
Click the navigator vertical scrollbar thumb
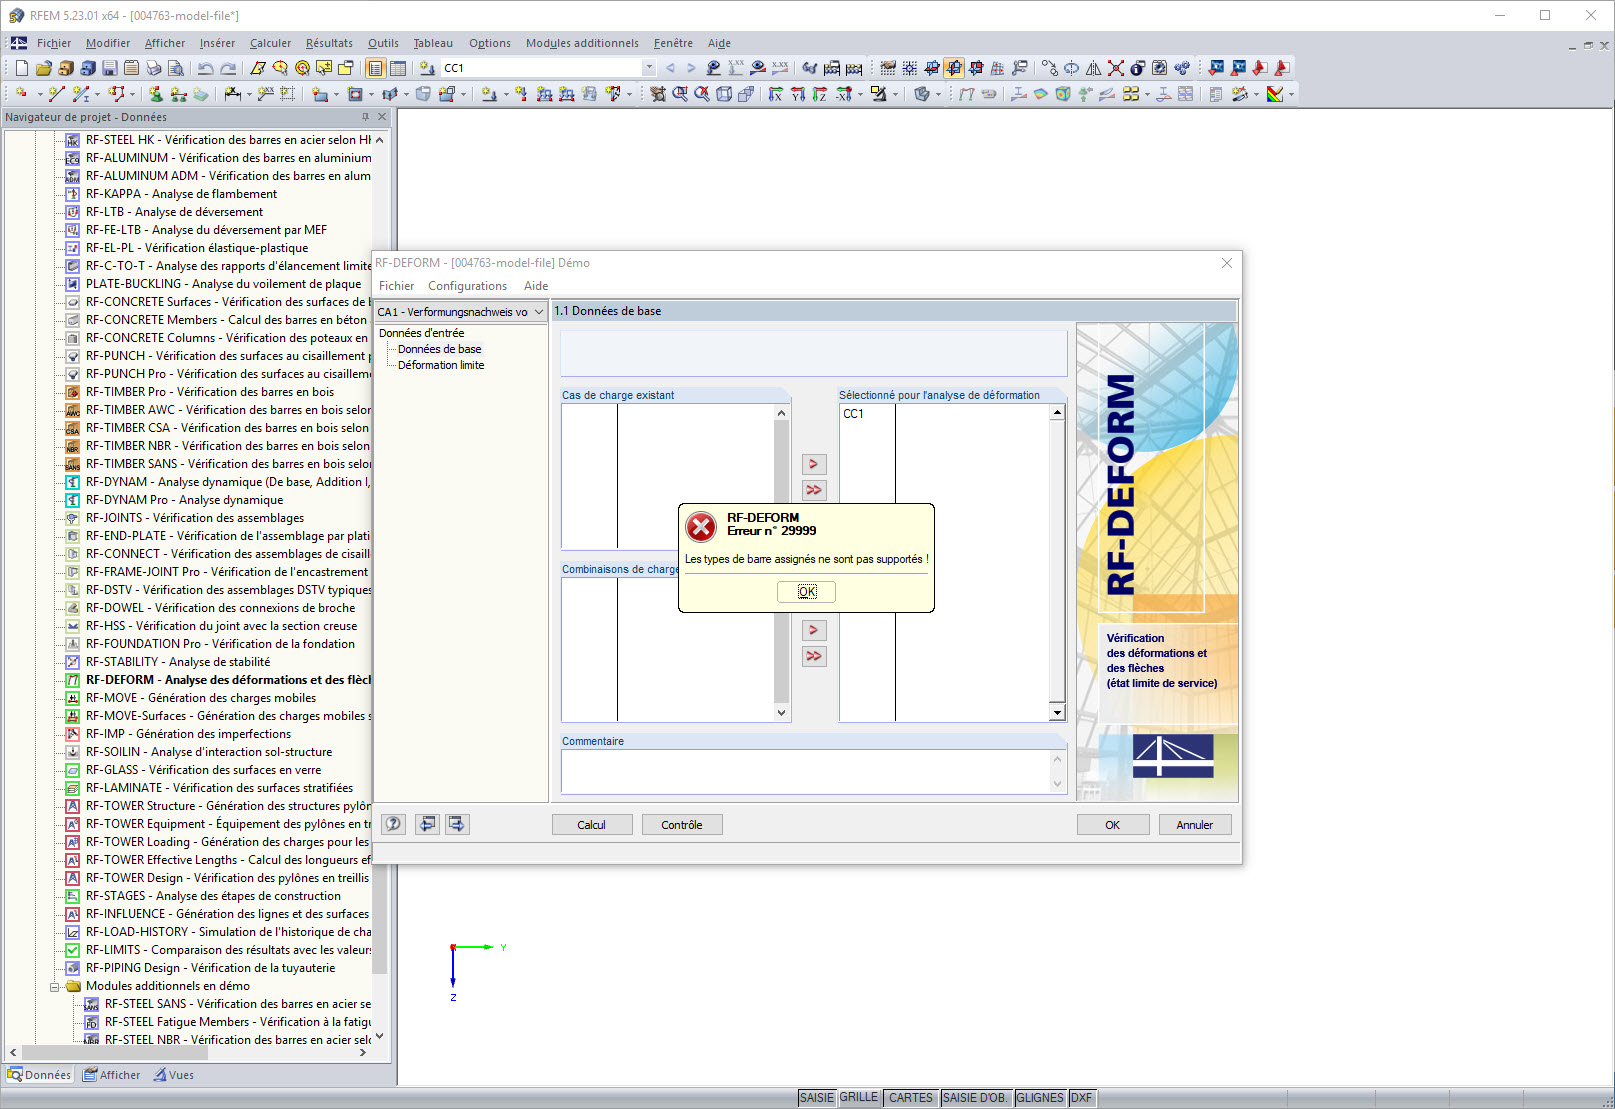pos(379,560)
